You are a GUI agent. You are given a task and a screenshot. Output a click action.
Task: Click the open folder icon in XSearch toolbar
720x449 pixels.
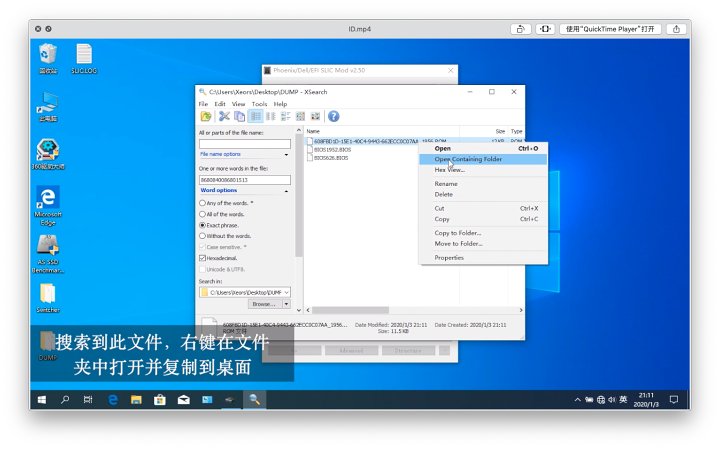point(206,116)
